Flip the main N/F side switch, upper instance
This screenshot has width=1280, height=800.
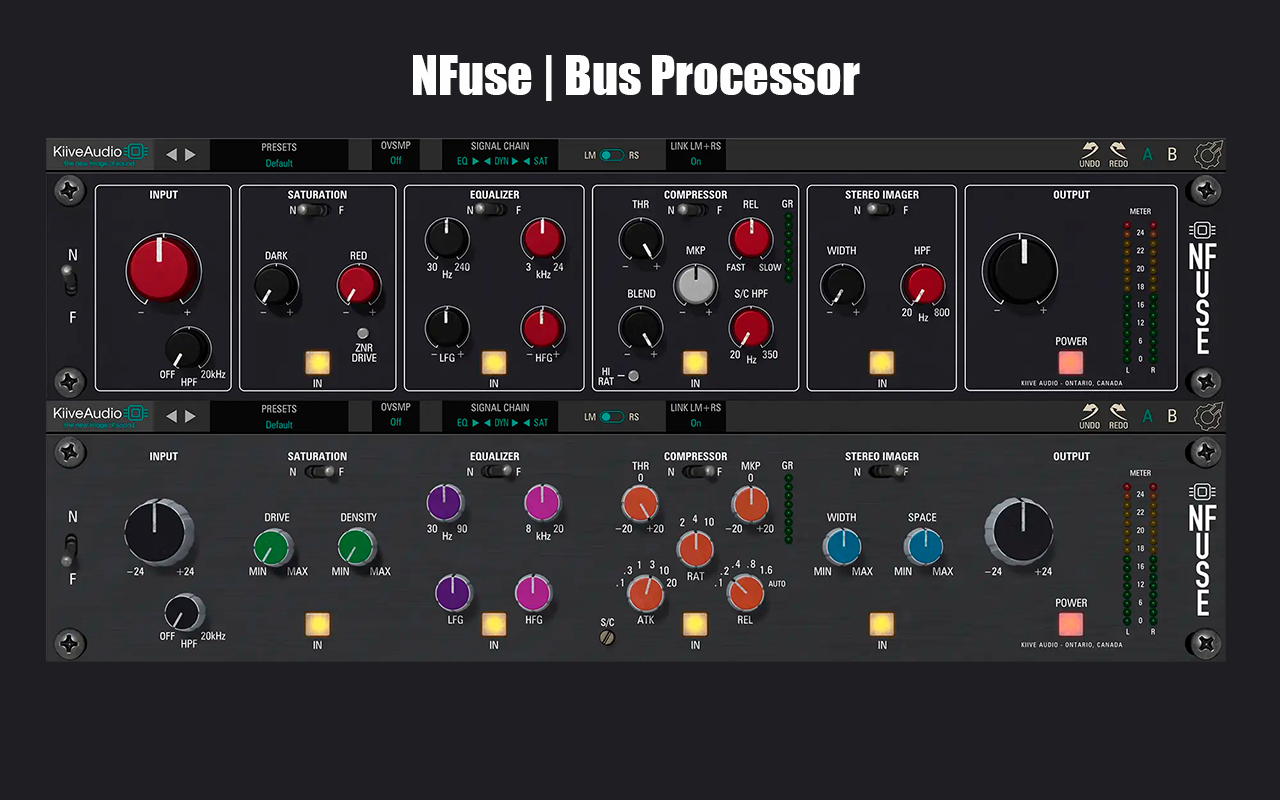tap(70, 280)
